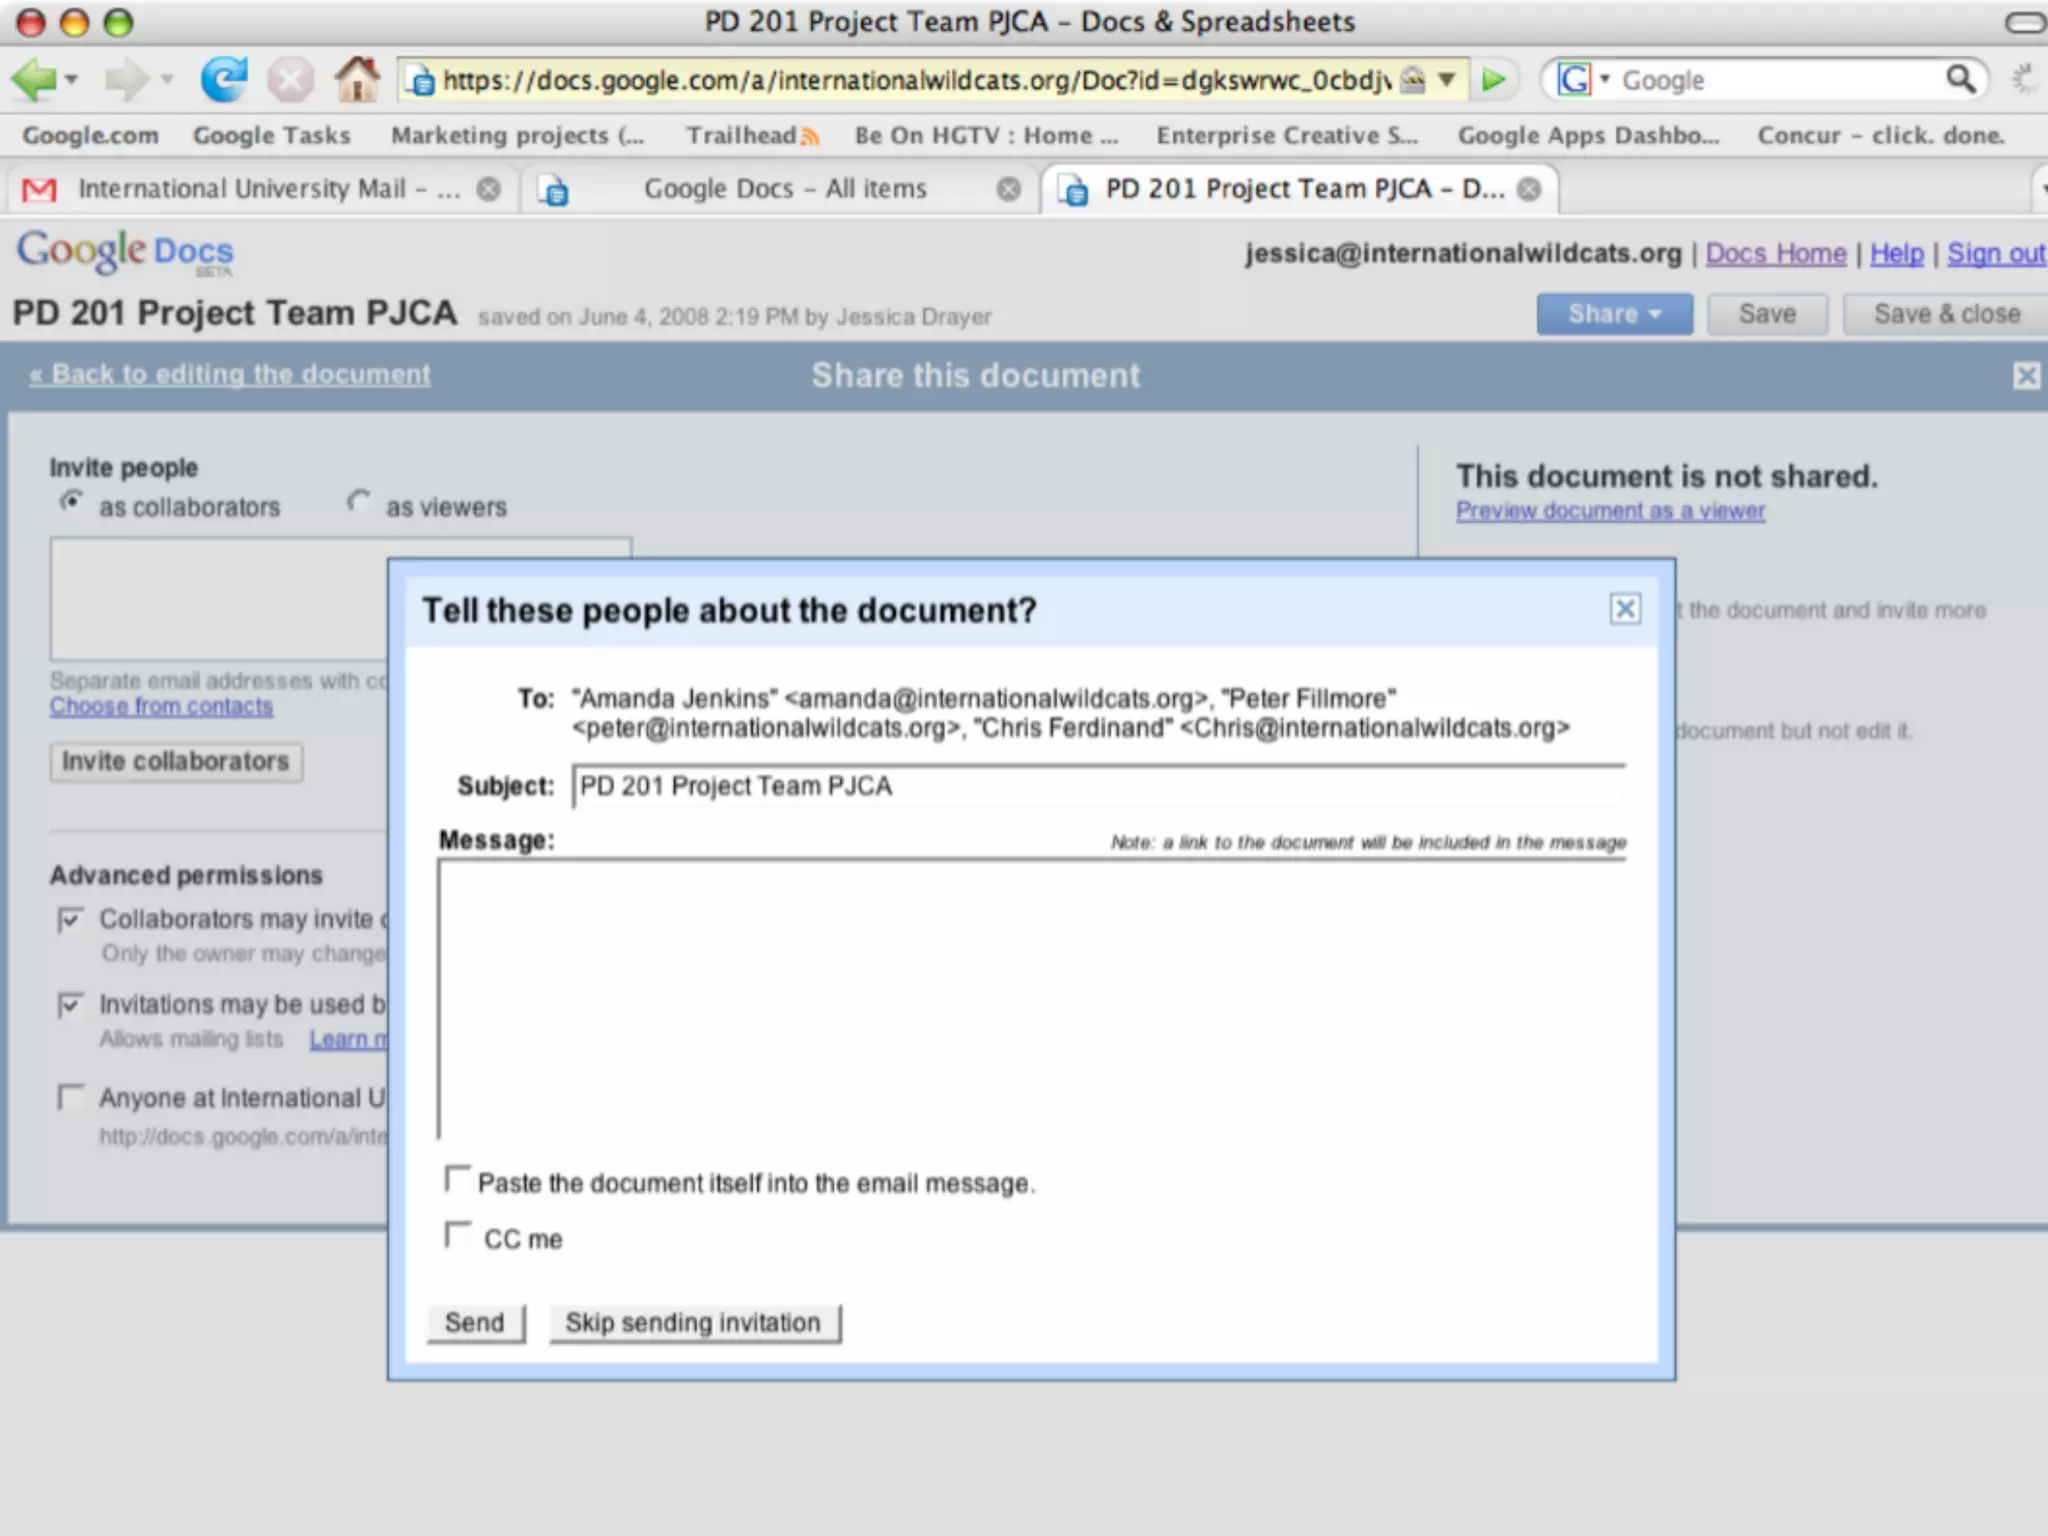Toggle Collaborators may invite checkbox

click(70, 919)
